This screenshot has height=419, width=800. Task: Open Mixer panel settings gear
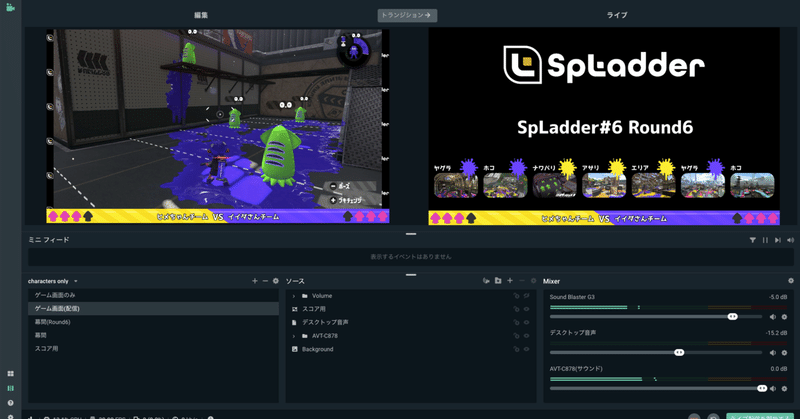pyautogui.click(x=791, y=281)
